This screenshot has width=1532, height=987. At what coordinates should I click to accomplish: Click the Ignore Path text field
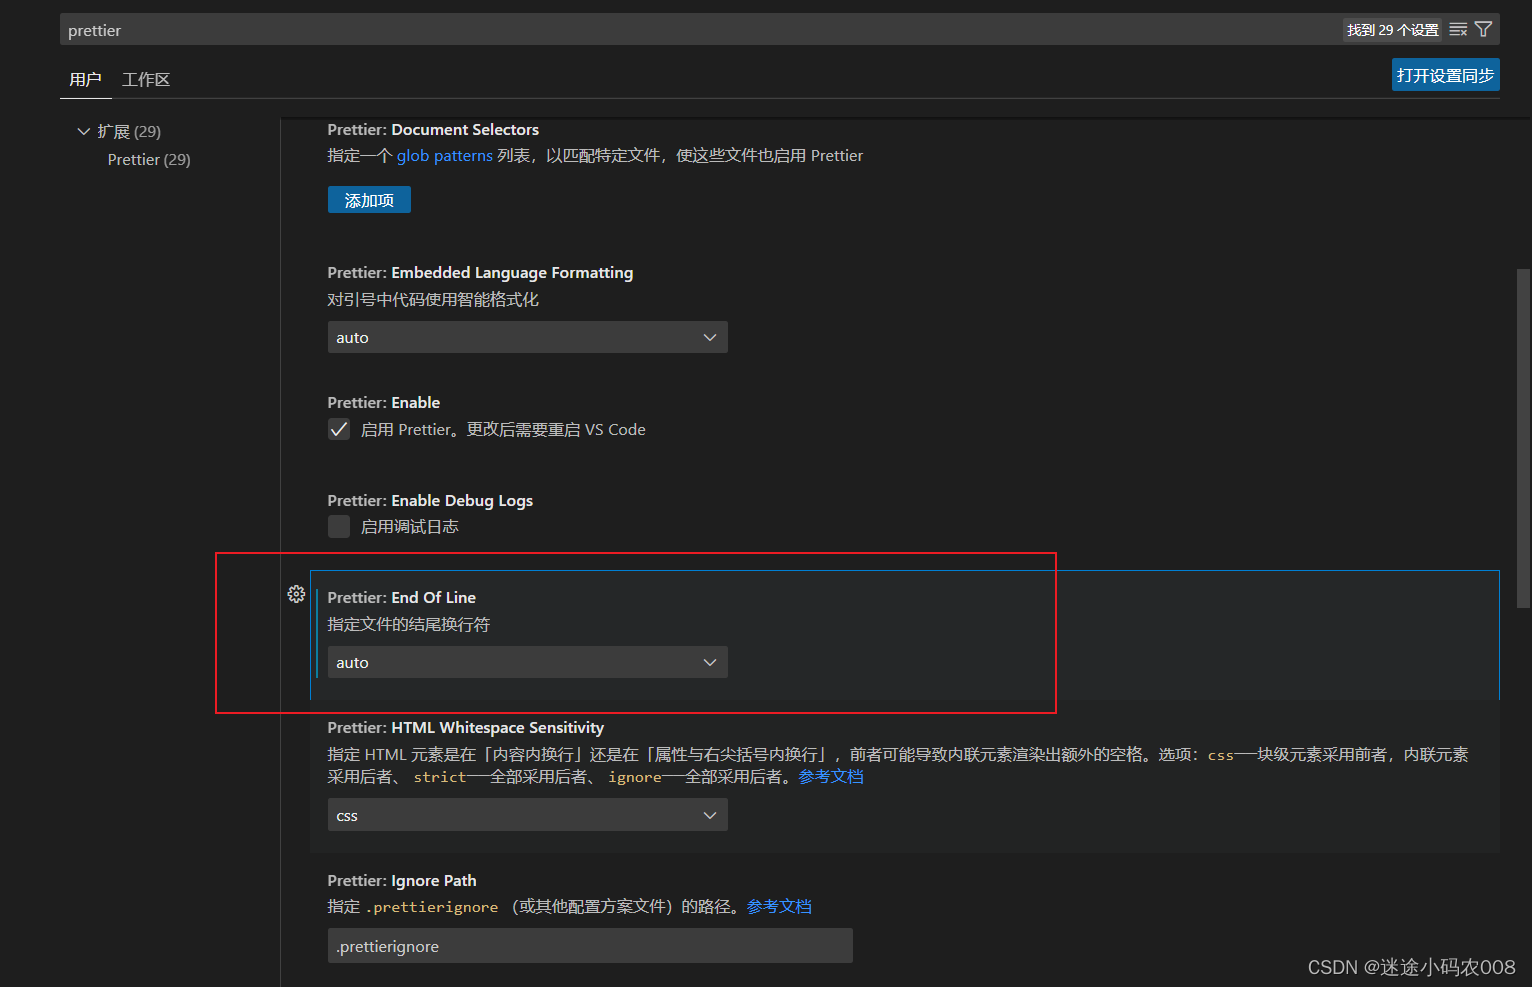pos(590,946)
